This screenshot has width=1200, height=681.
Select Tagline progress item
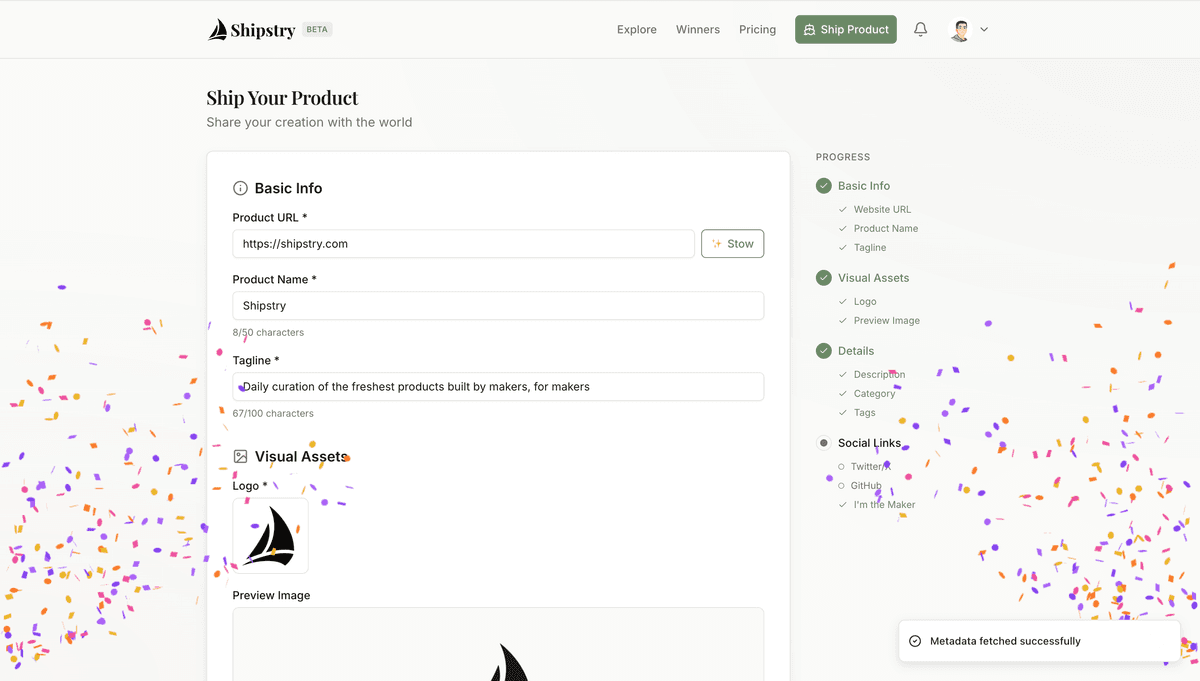pos(870,248)
